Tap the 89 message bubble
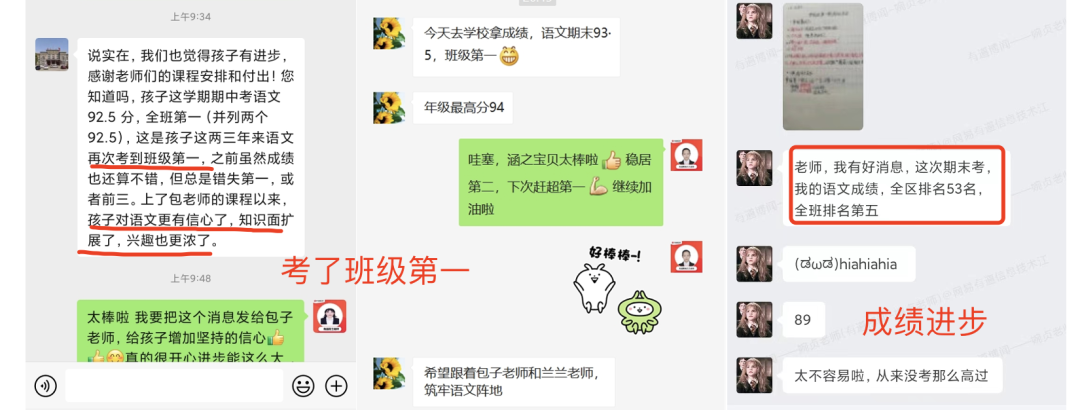 (802, 320)
